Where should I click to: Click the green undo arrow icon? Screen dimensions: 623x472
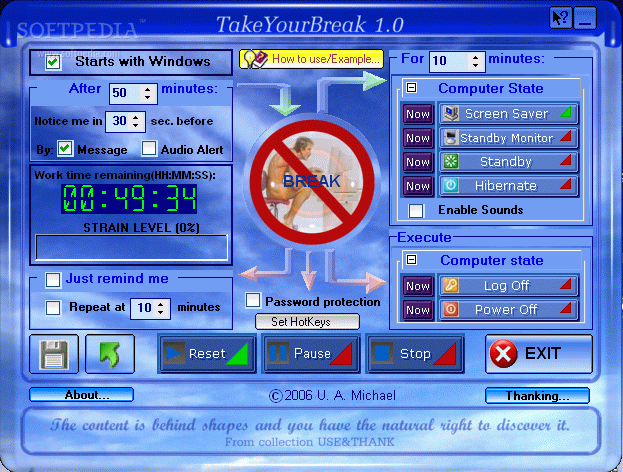pos(110,354)
